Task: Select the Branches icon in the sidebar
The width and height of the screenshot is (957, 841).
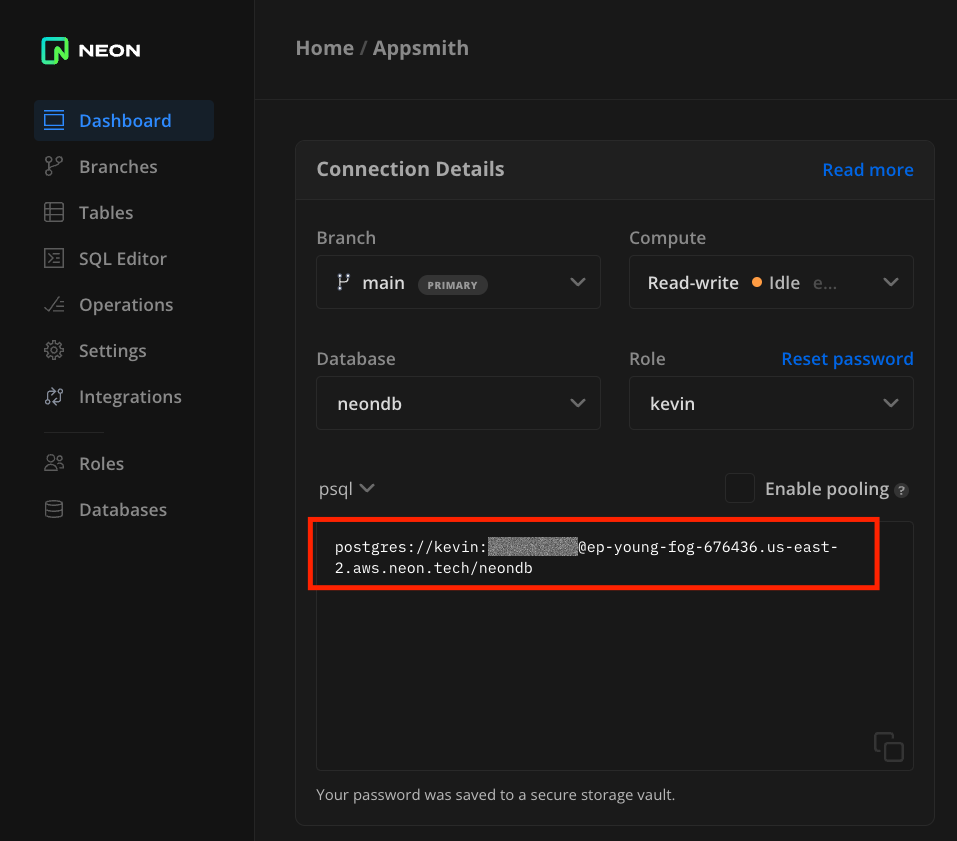Action: (x=54, y=166)
